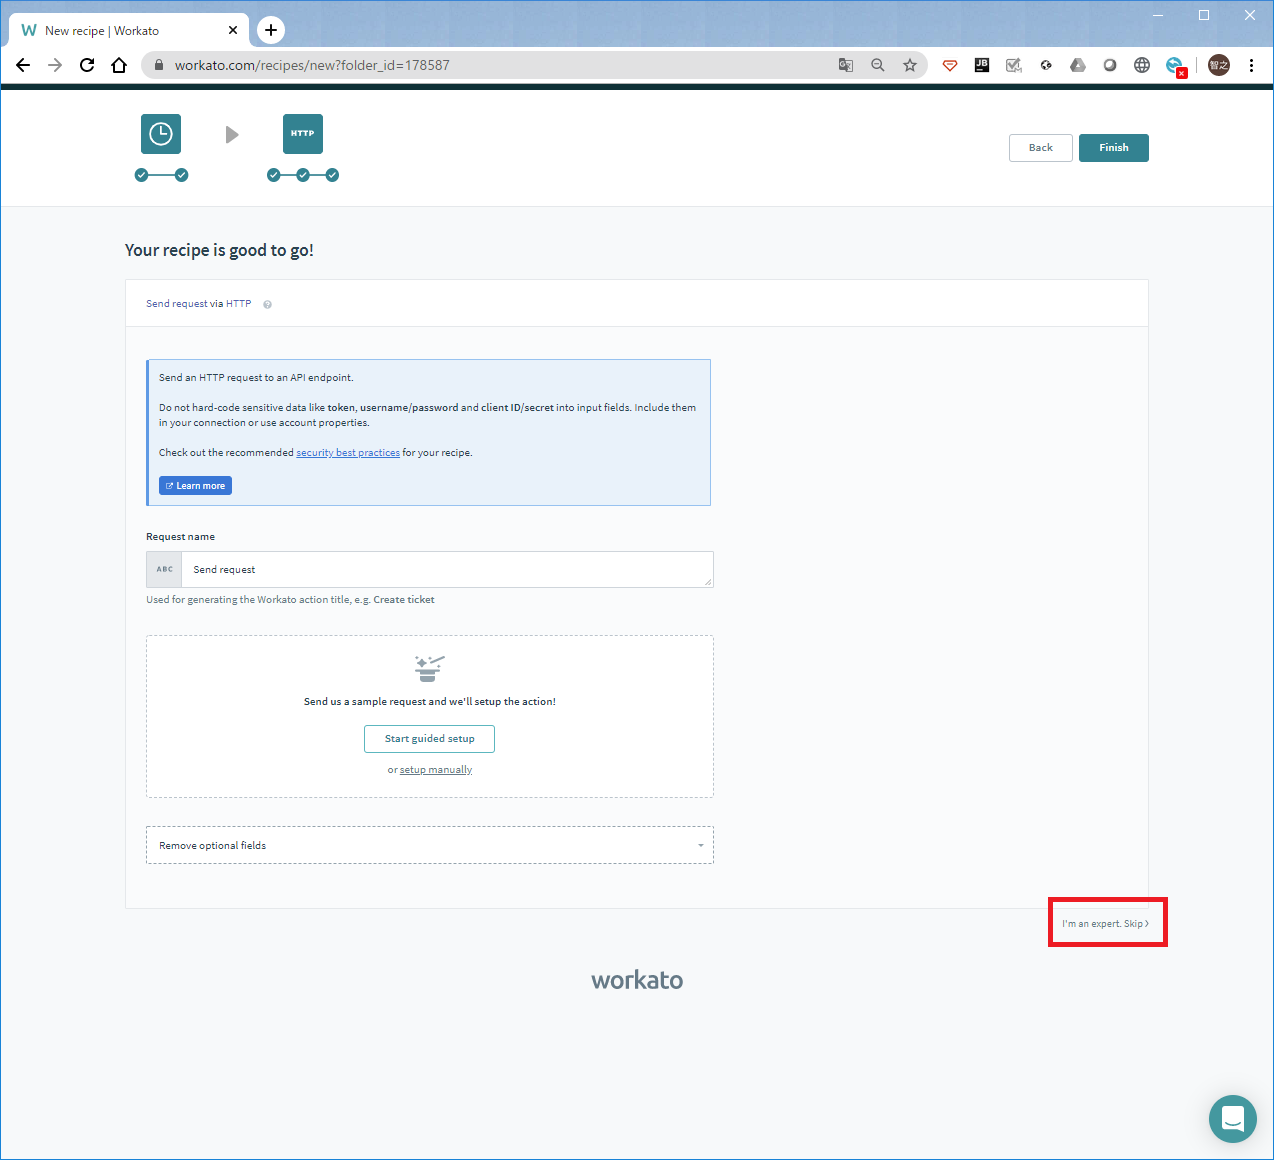This screenshot has height=1160, width=1274.
Task: Bookmark this page with the star icon
Action: 910,65
